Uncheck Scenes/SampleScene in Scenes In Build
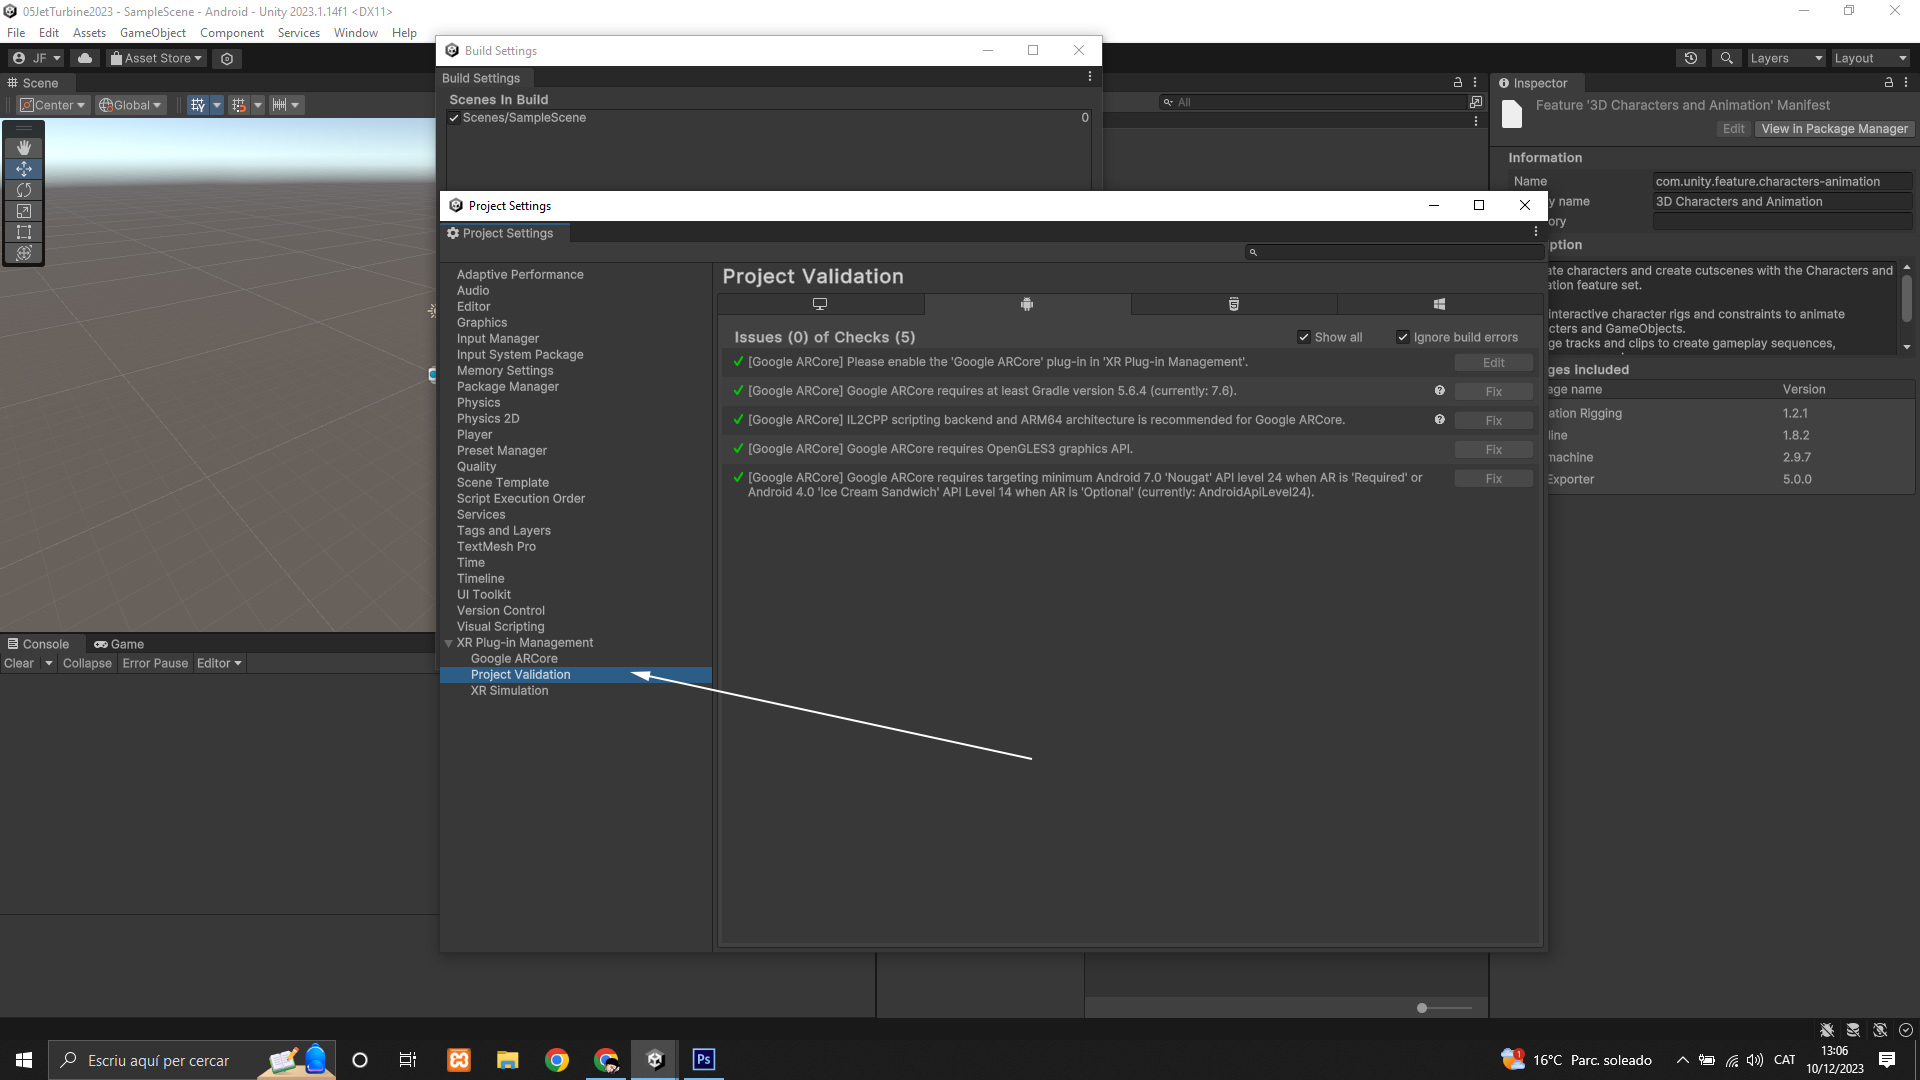 pos(454,118)
